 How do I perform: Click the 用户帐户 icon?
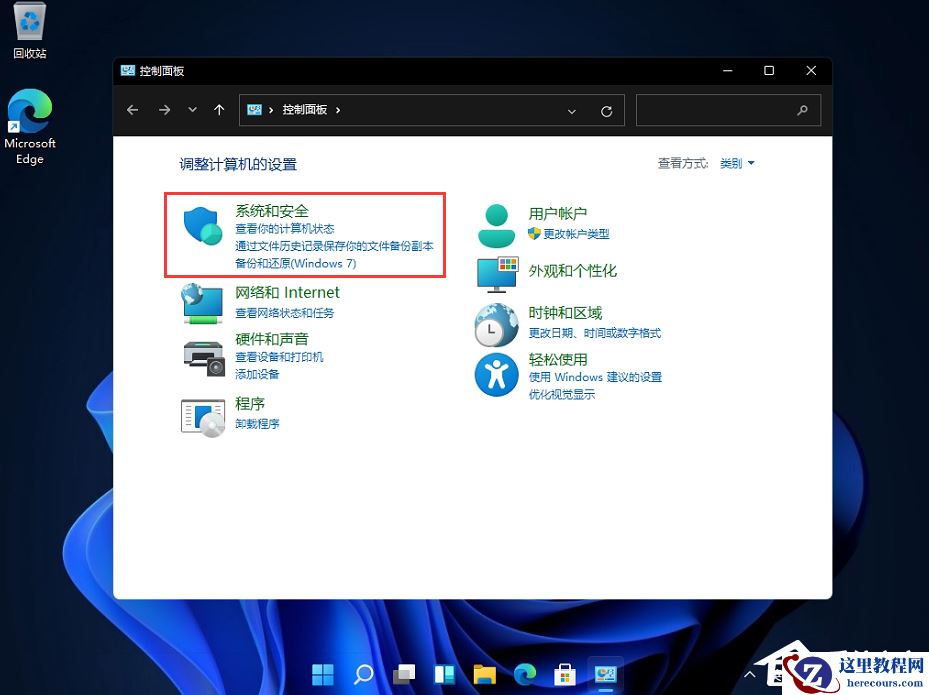pyautogui.click(x=496, y=224)
